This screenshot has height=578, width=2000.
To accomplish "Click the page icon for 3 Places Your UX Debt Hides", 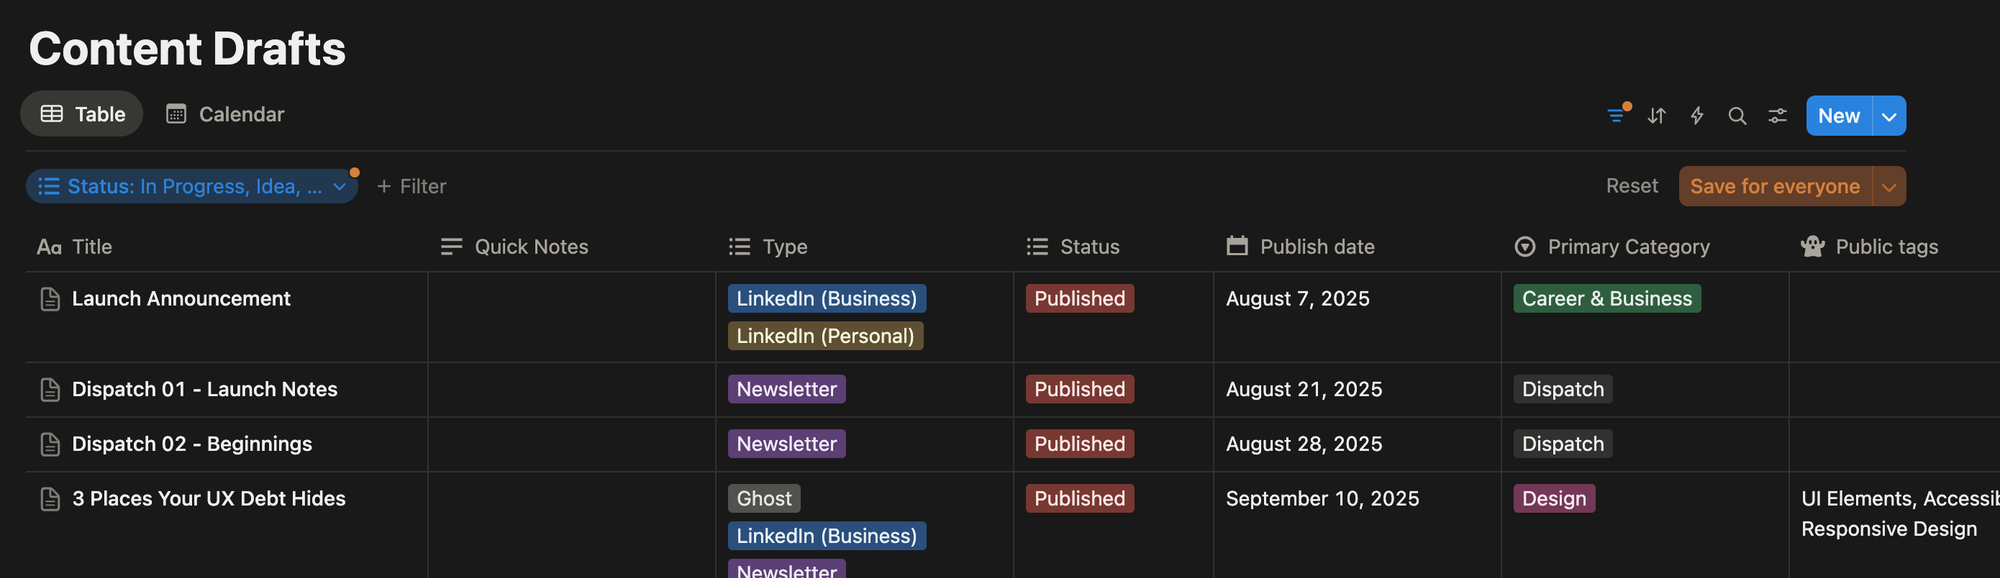I will coord(50,499).
